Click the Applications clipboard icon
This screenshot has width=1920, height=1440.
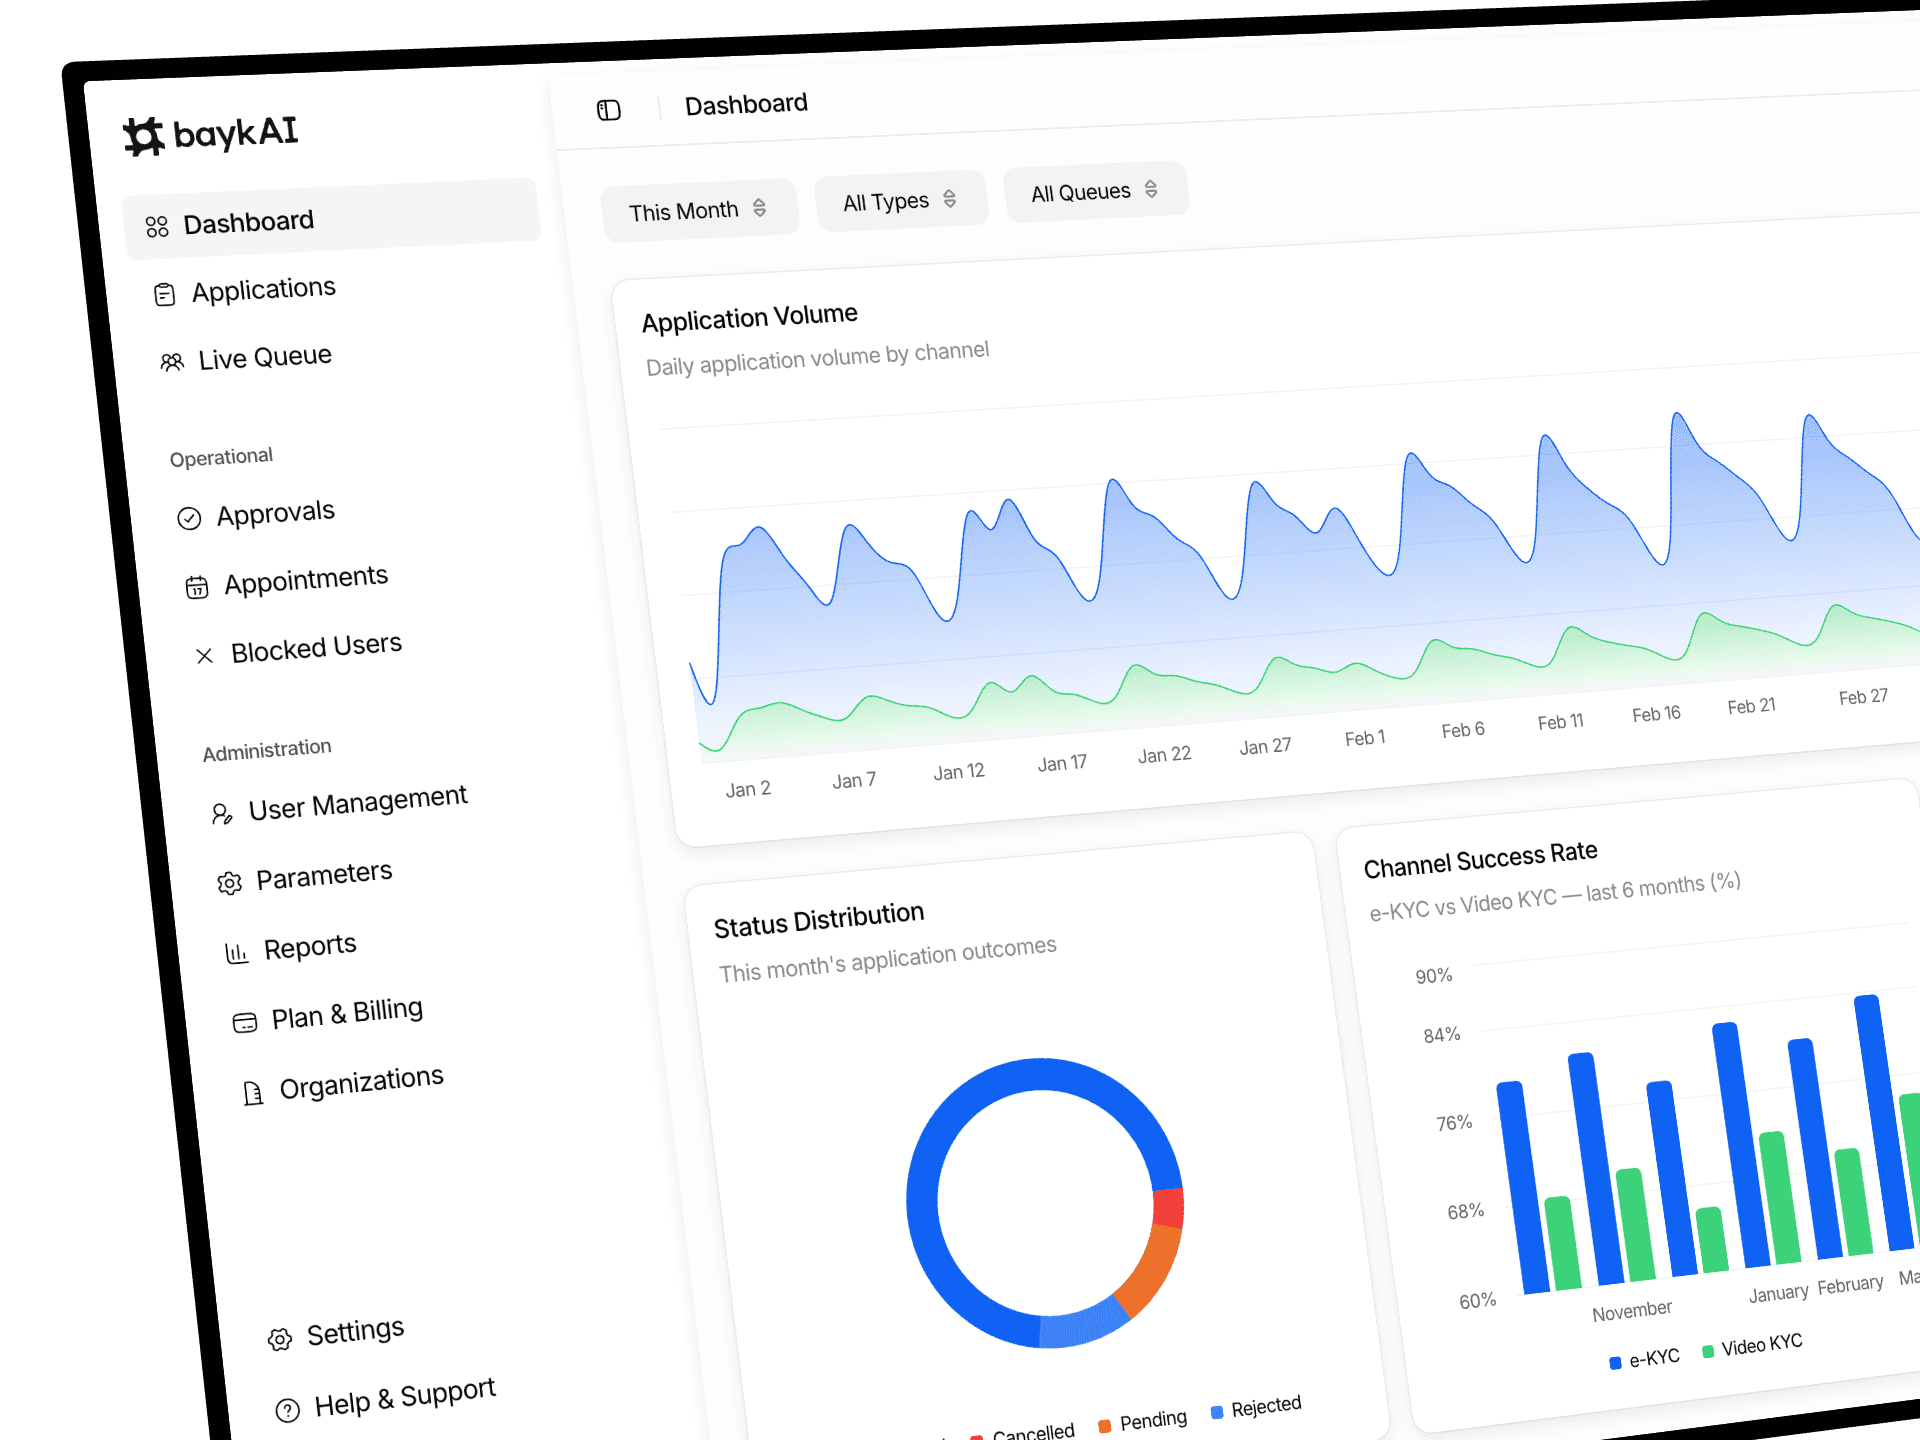[x=165, y=294]
